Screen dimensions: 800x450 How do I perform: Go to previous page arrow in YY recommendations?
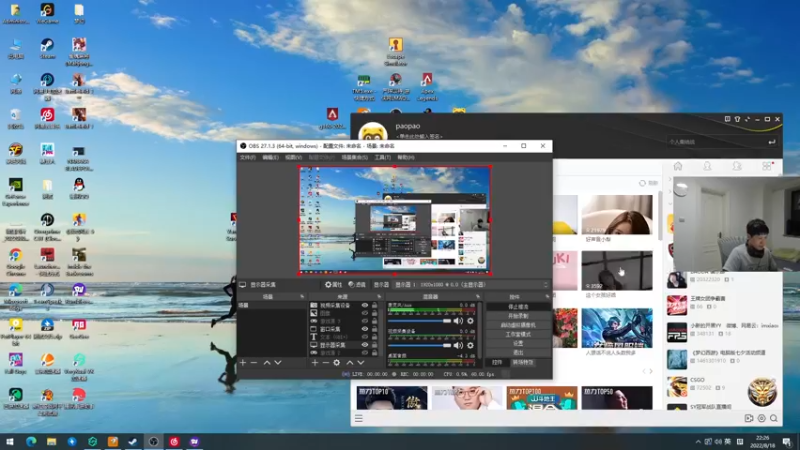coord(644,371)
